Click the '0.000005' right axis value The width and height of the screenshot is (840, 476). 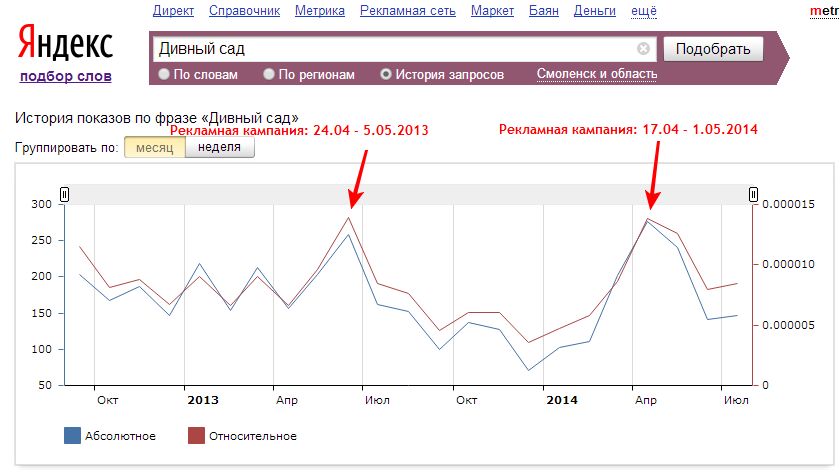pyautogui.click(x=788, y=325)
